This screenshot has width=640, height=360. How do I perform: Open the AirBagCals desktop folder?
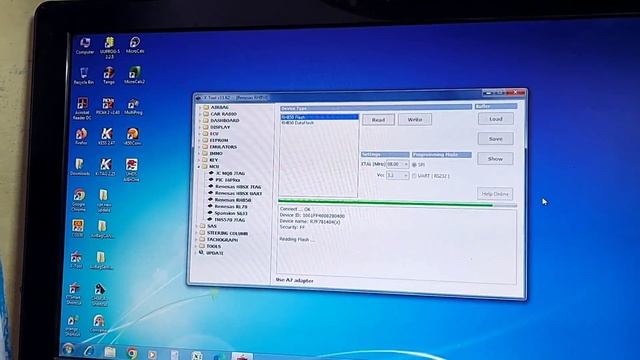click(x=102, y=230)
